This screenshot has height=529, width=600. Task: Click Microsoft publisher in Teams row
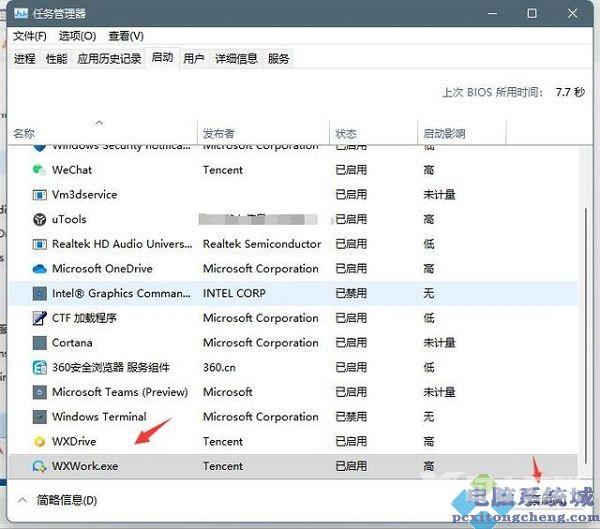pos(228,392)
